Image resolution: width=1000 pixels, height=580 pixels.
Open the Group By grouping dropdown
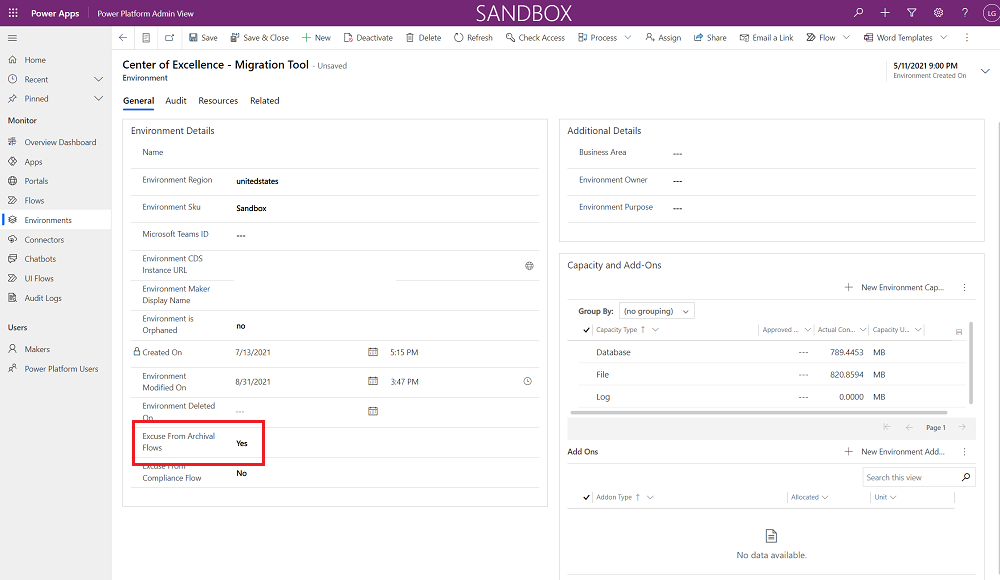(x=655, y=310)
